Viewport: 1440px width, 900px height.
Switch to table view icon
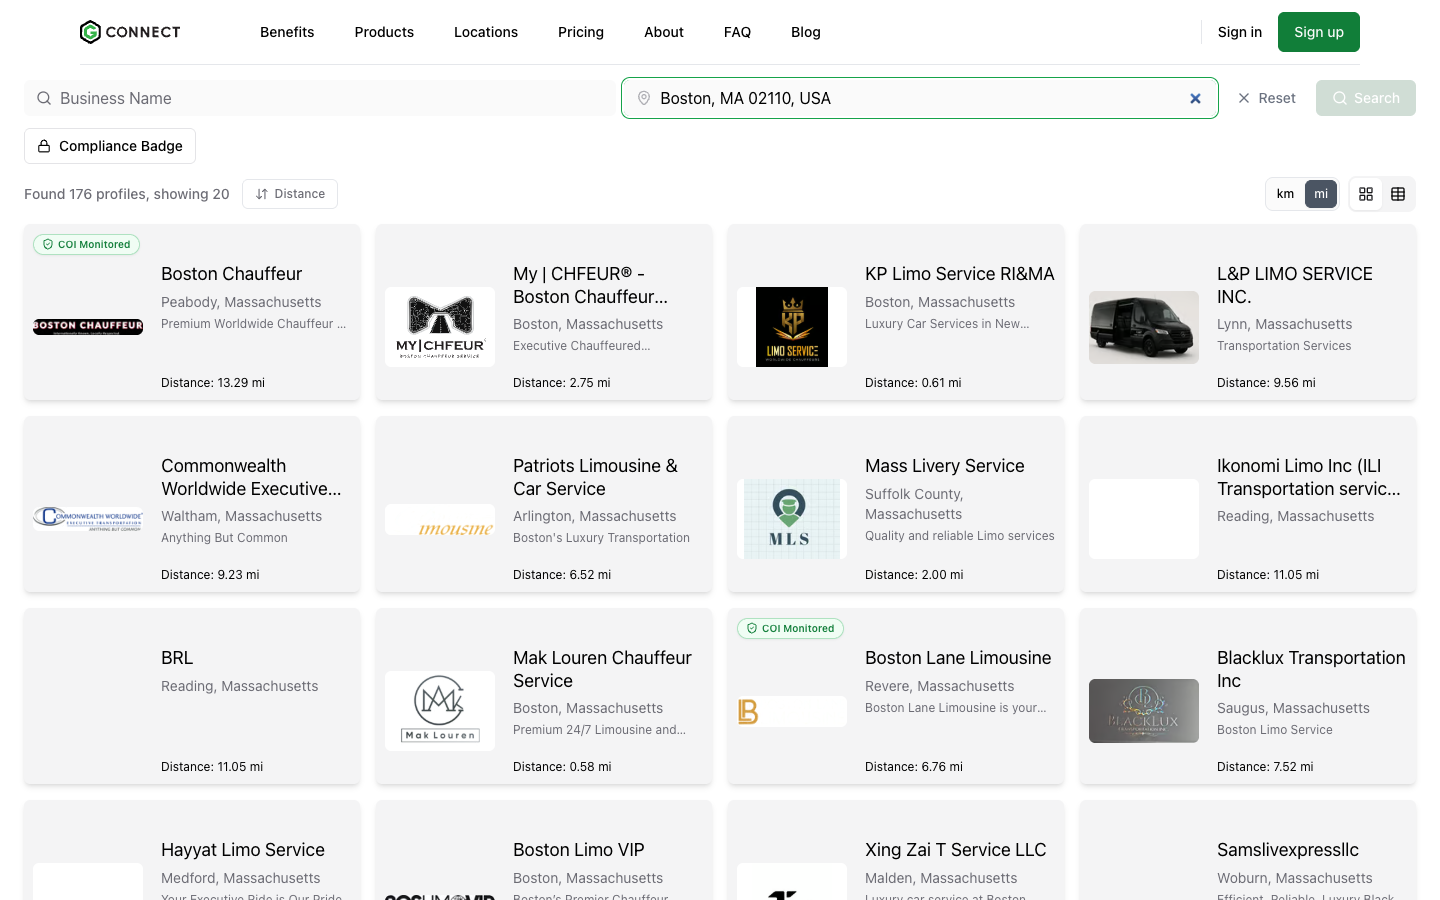tap(1398, 194)
